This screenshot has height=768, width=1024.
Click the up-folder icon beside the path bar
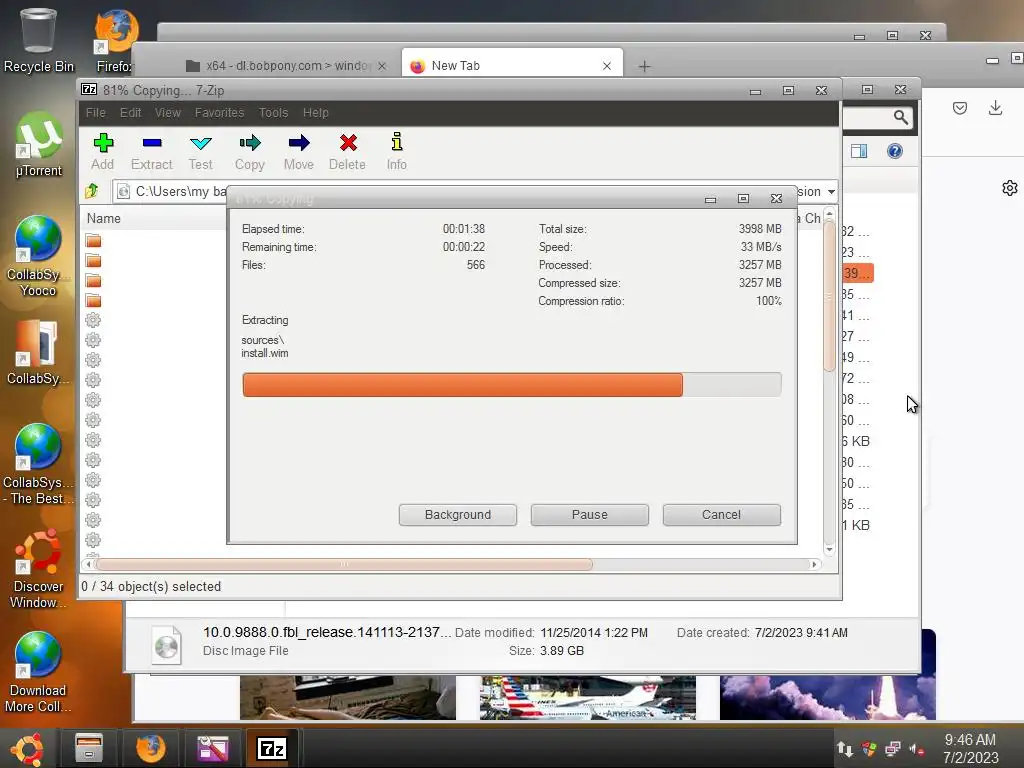pyautogui.click(x=92, y=191)
